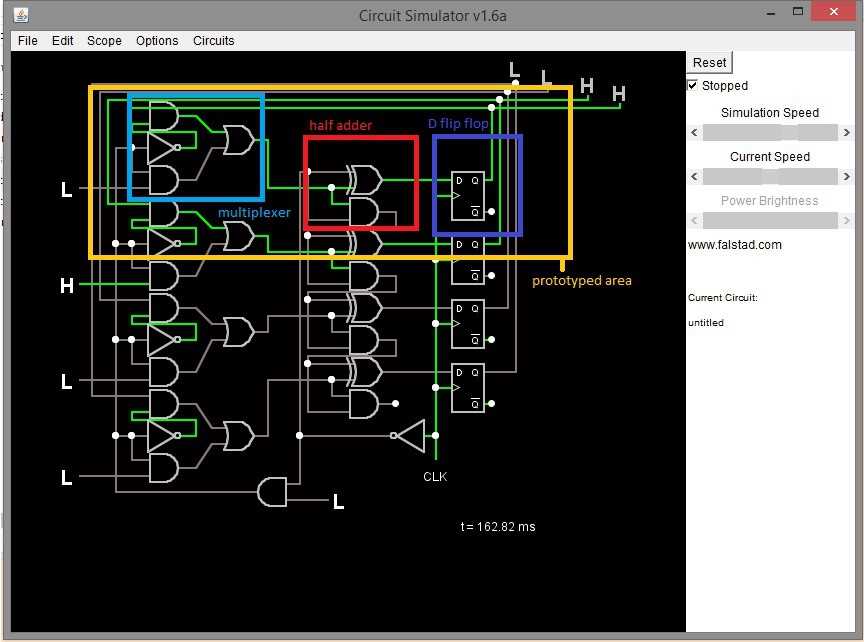Click the t= 162.82 ms time readout
This screenshot has height=642, width=864.
point(498,527)
